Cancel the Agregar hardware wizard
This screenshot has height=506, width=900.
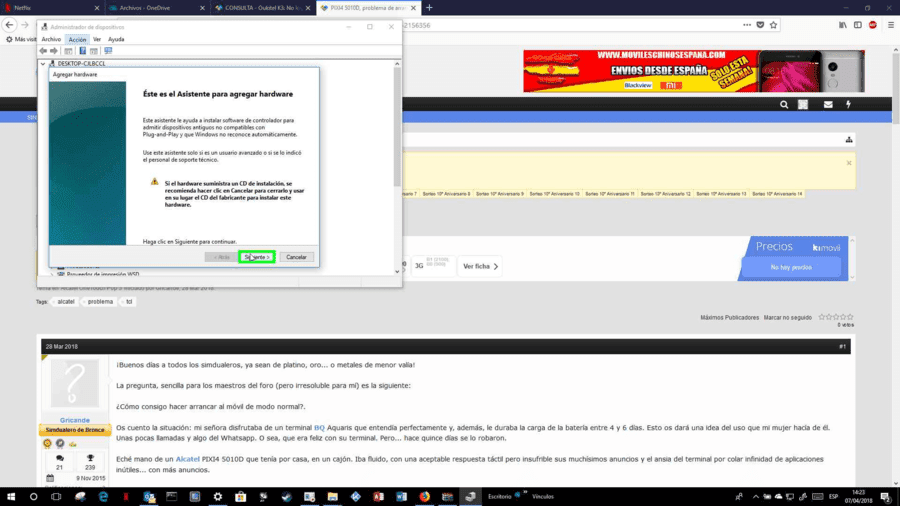[296, 257]
